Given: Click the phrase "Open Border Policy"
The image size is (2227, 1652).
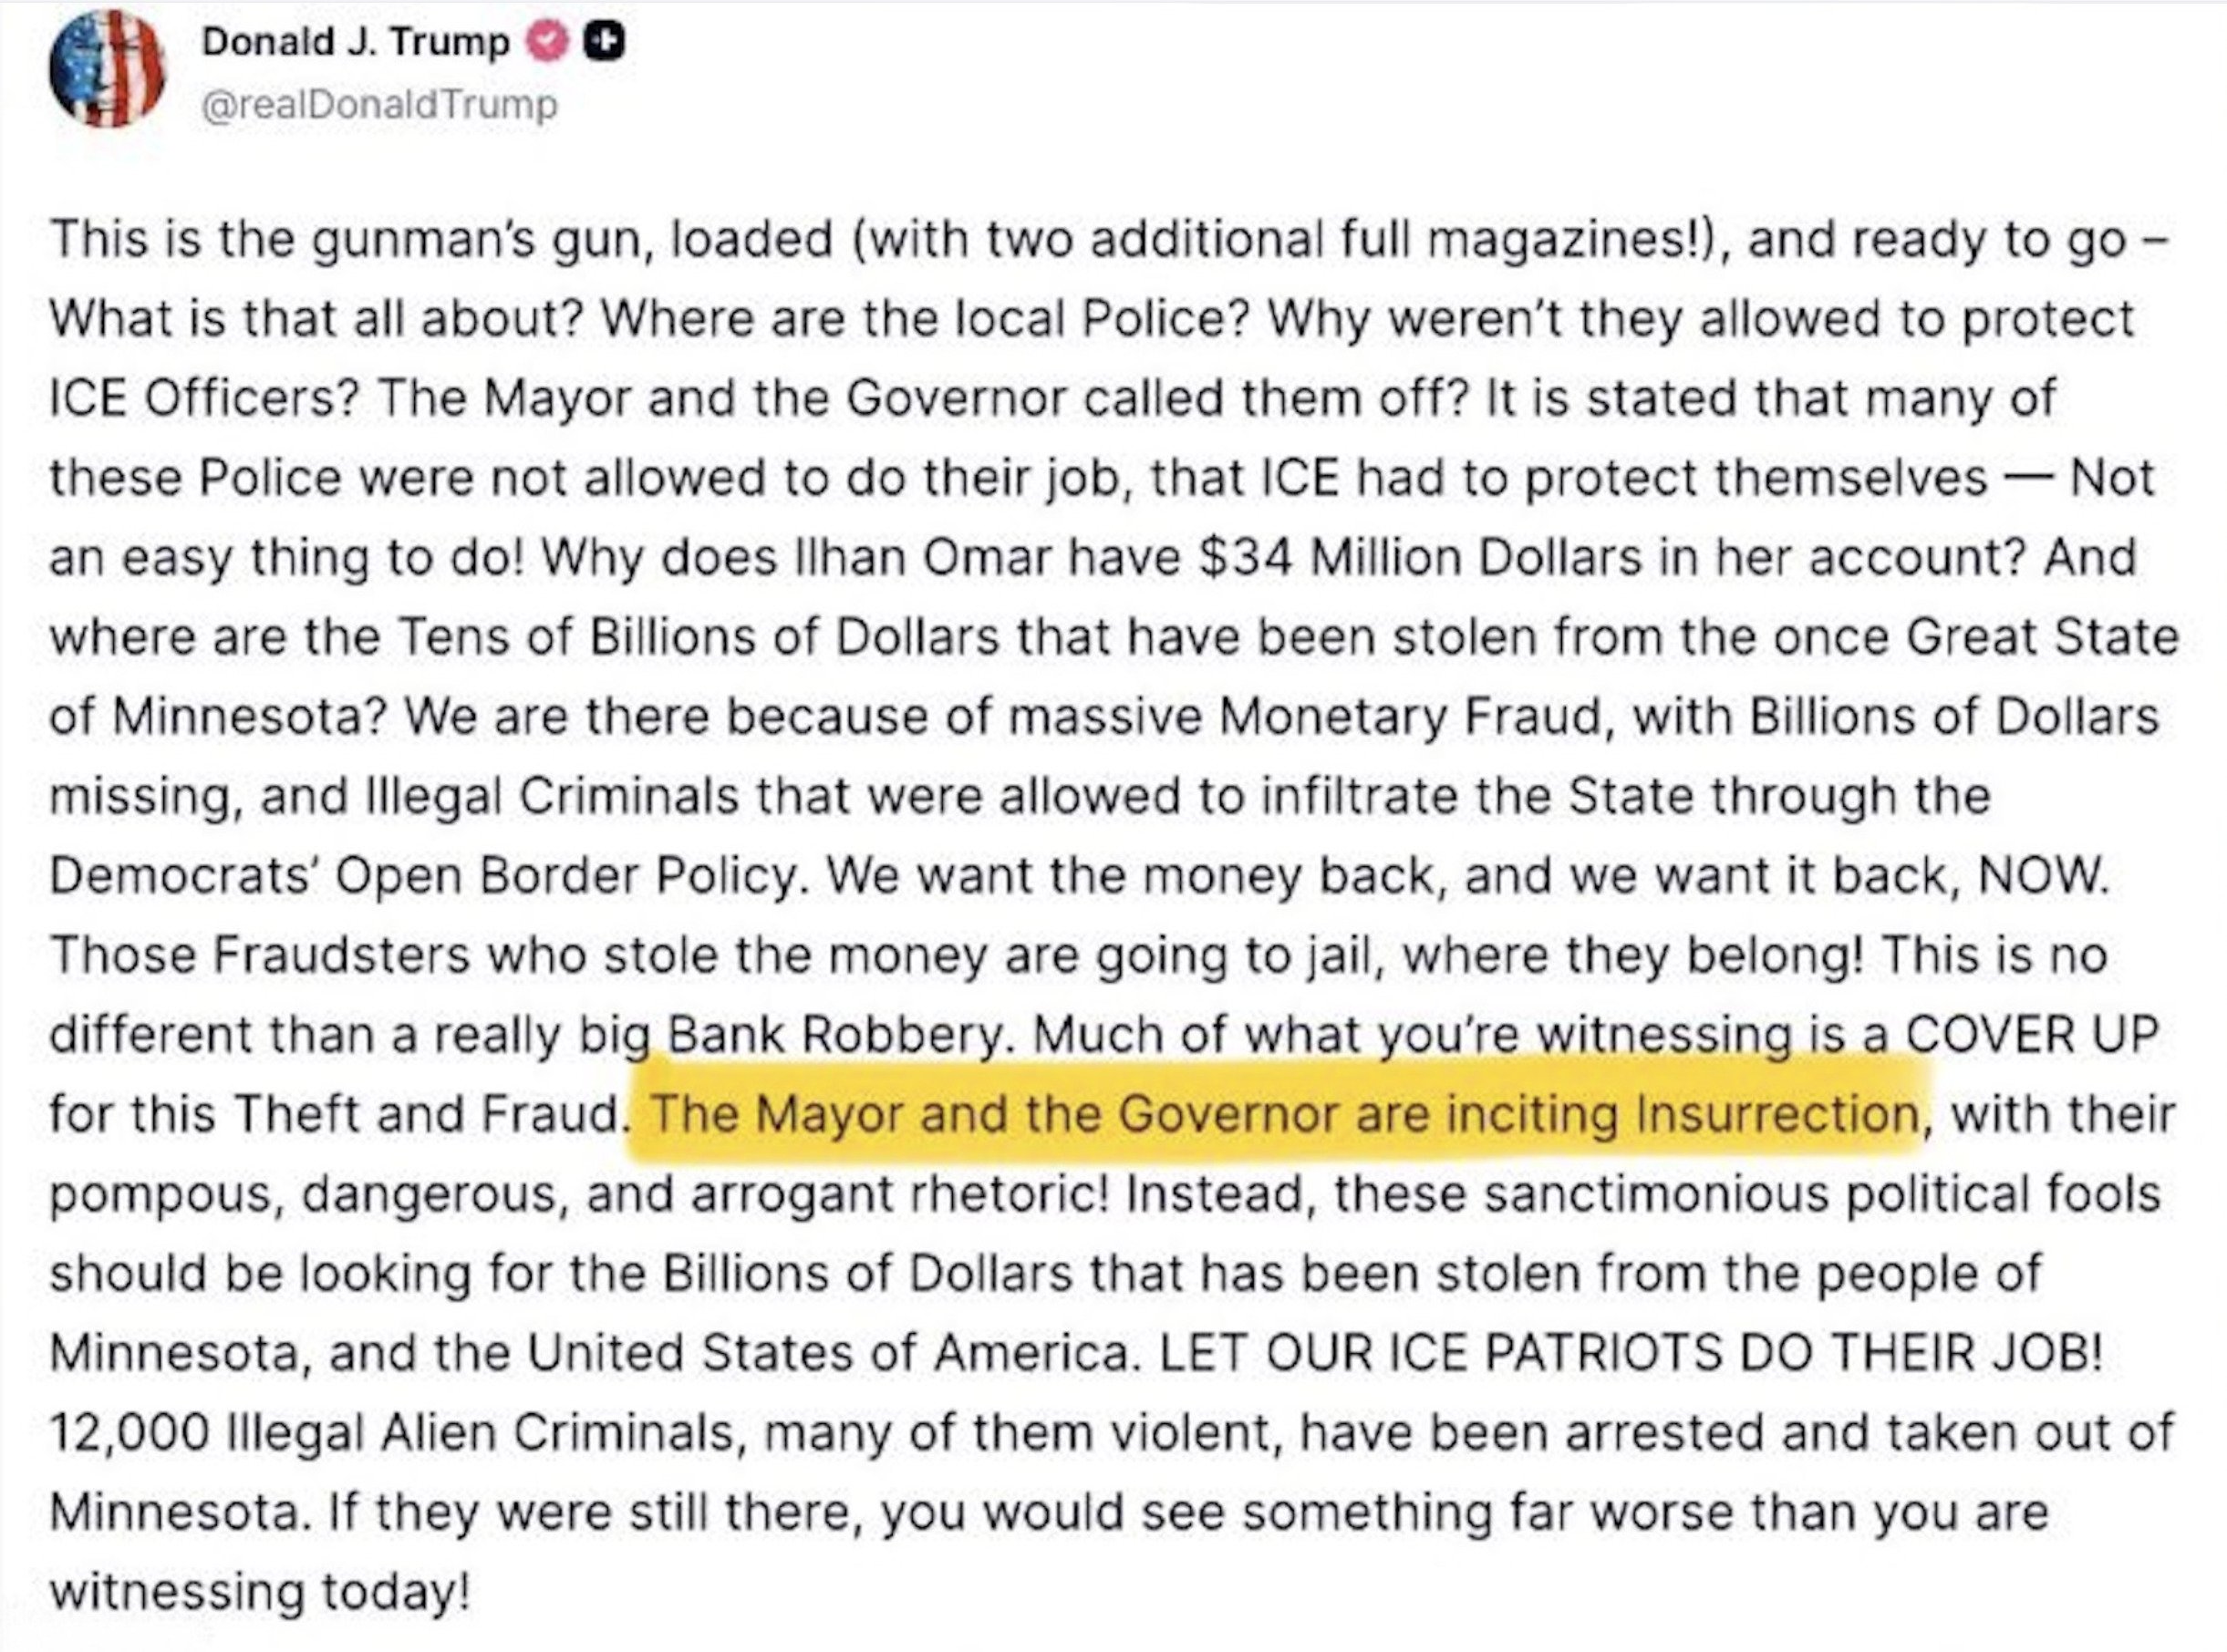Looking at the screenshot, I should [569, 876].
